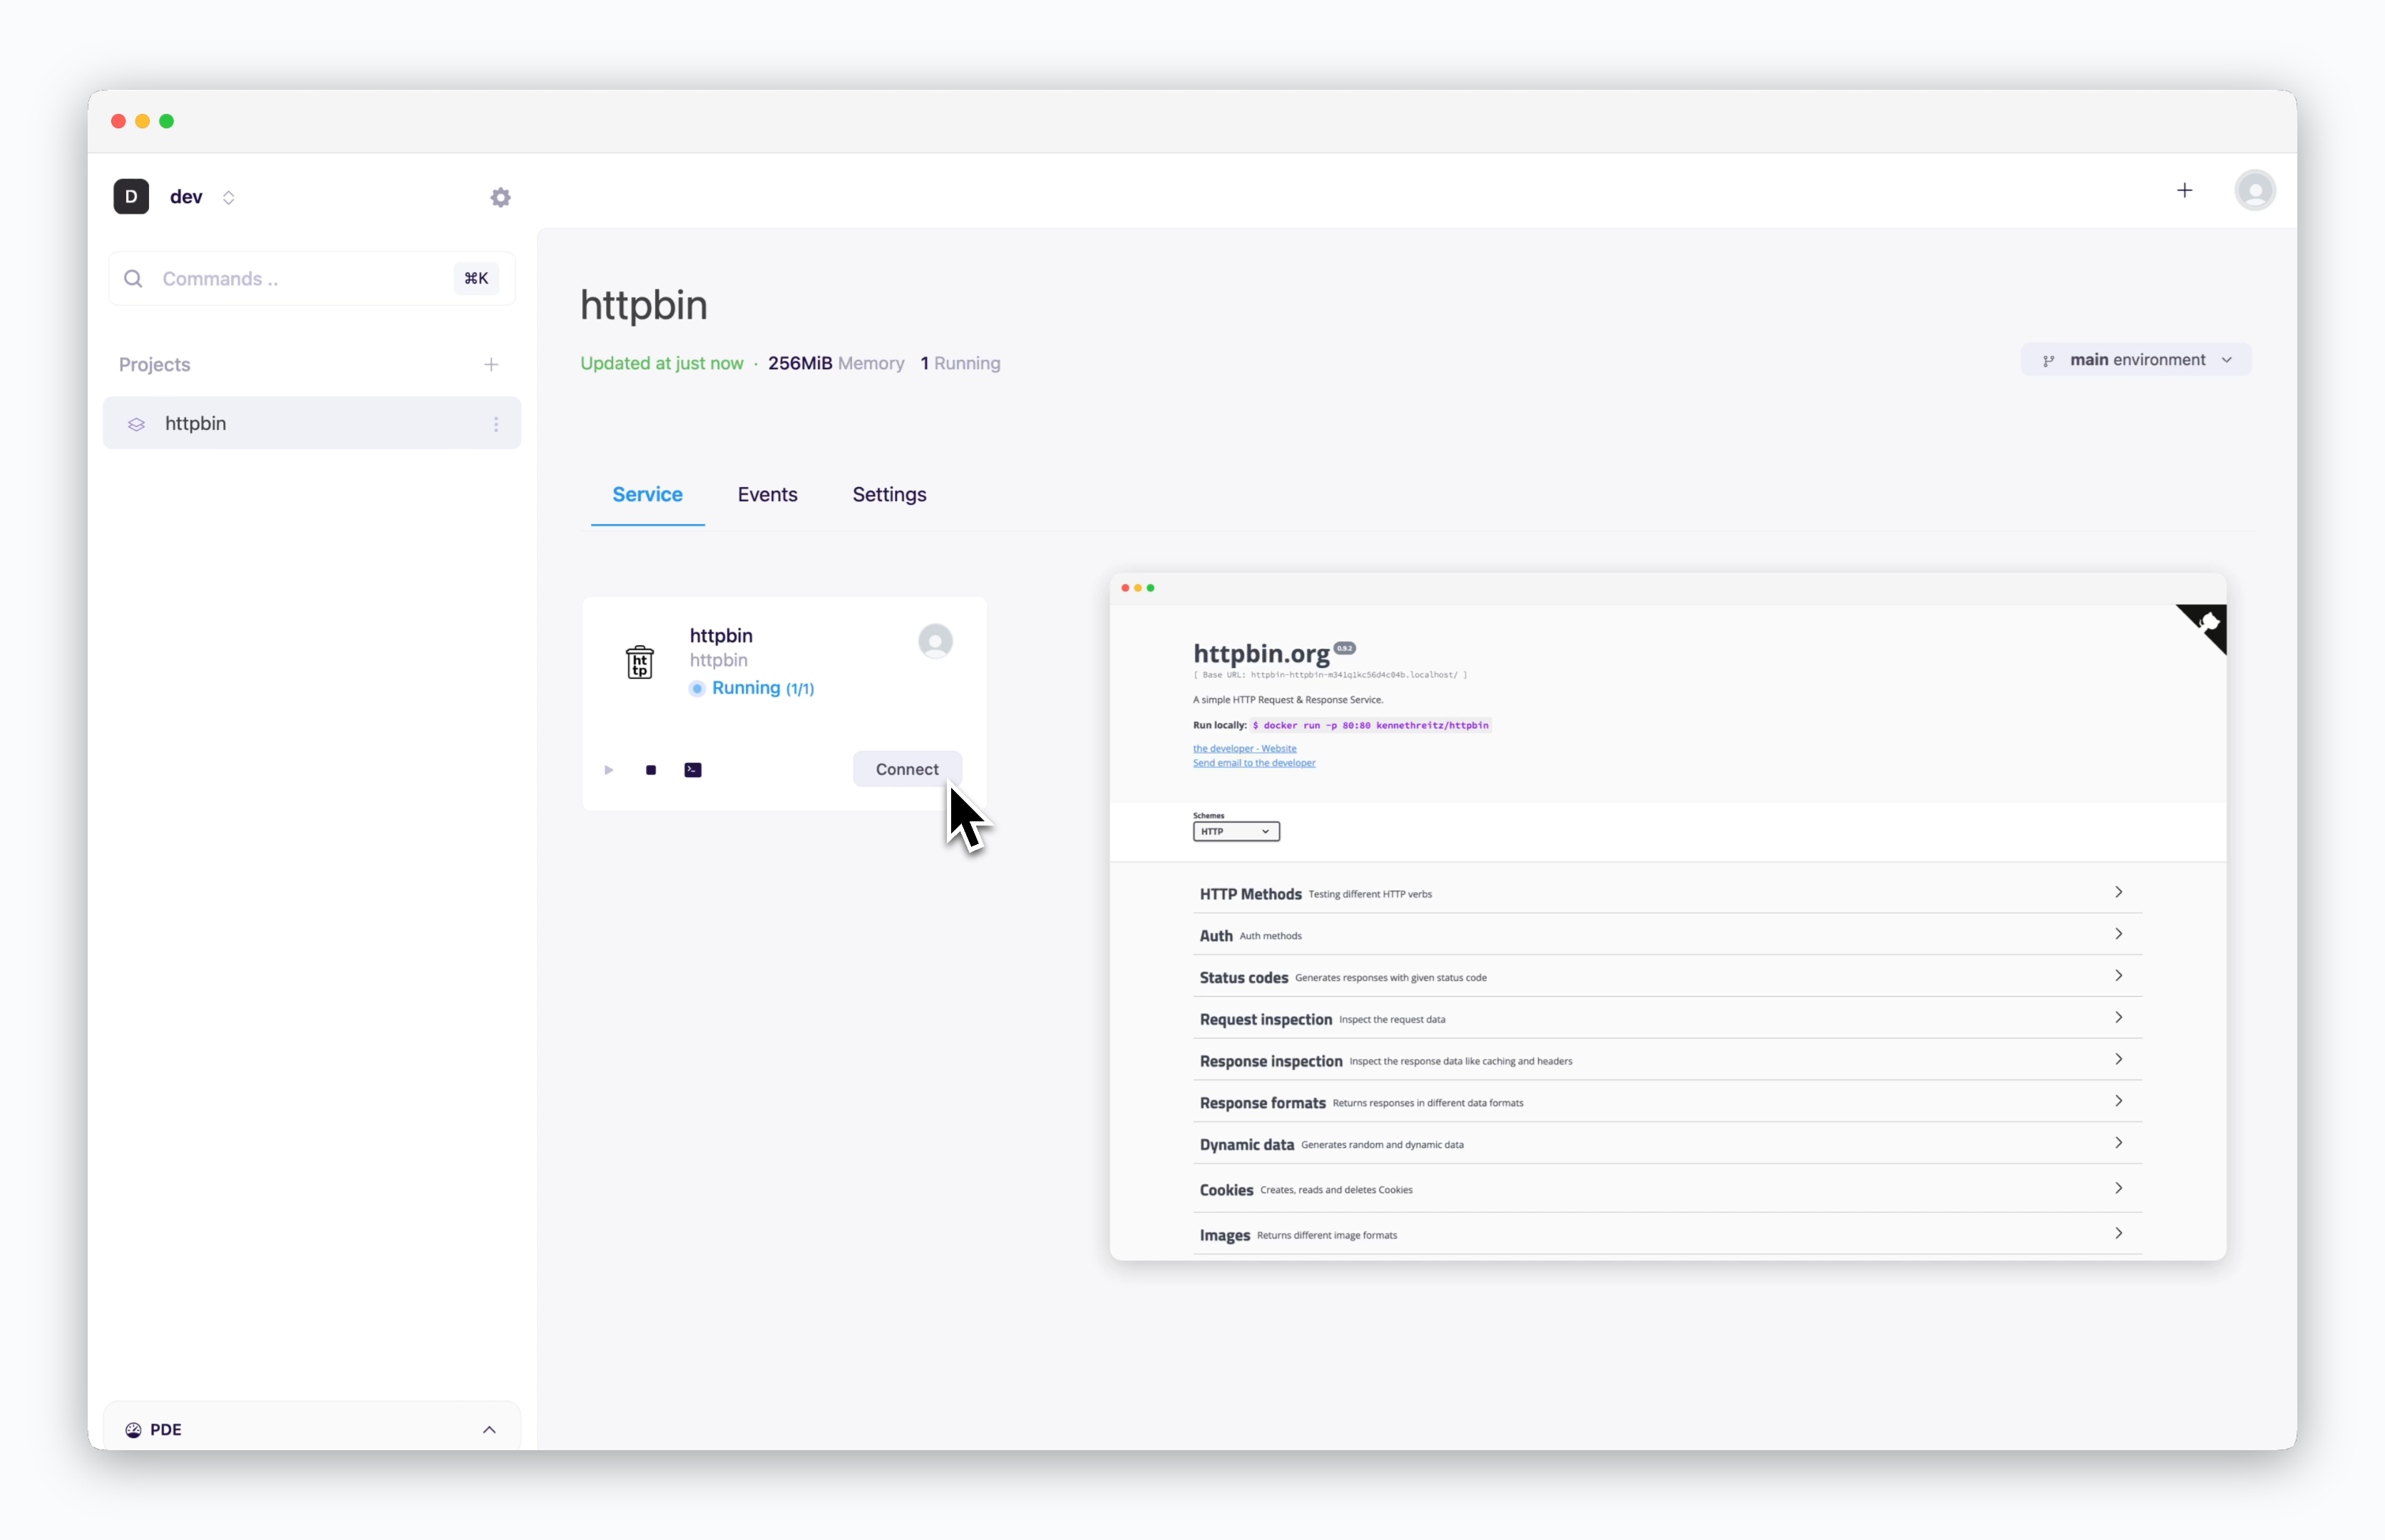Expand Images section in preview
The image size is (2385, 1540).
coord(1667,1235)
